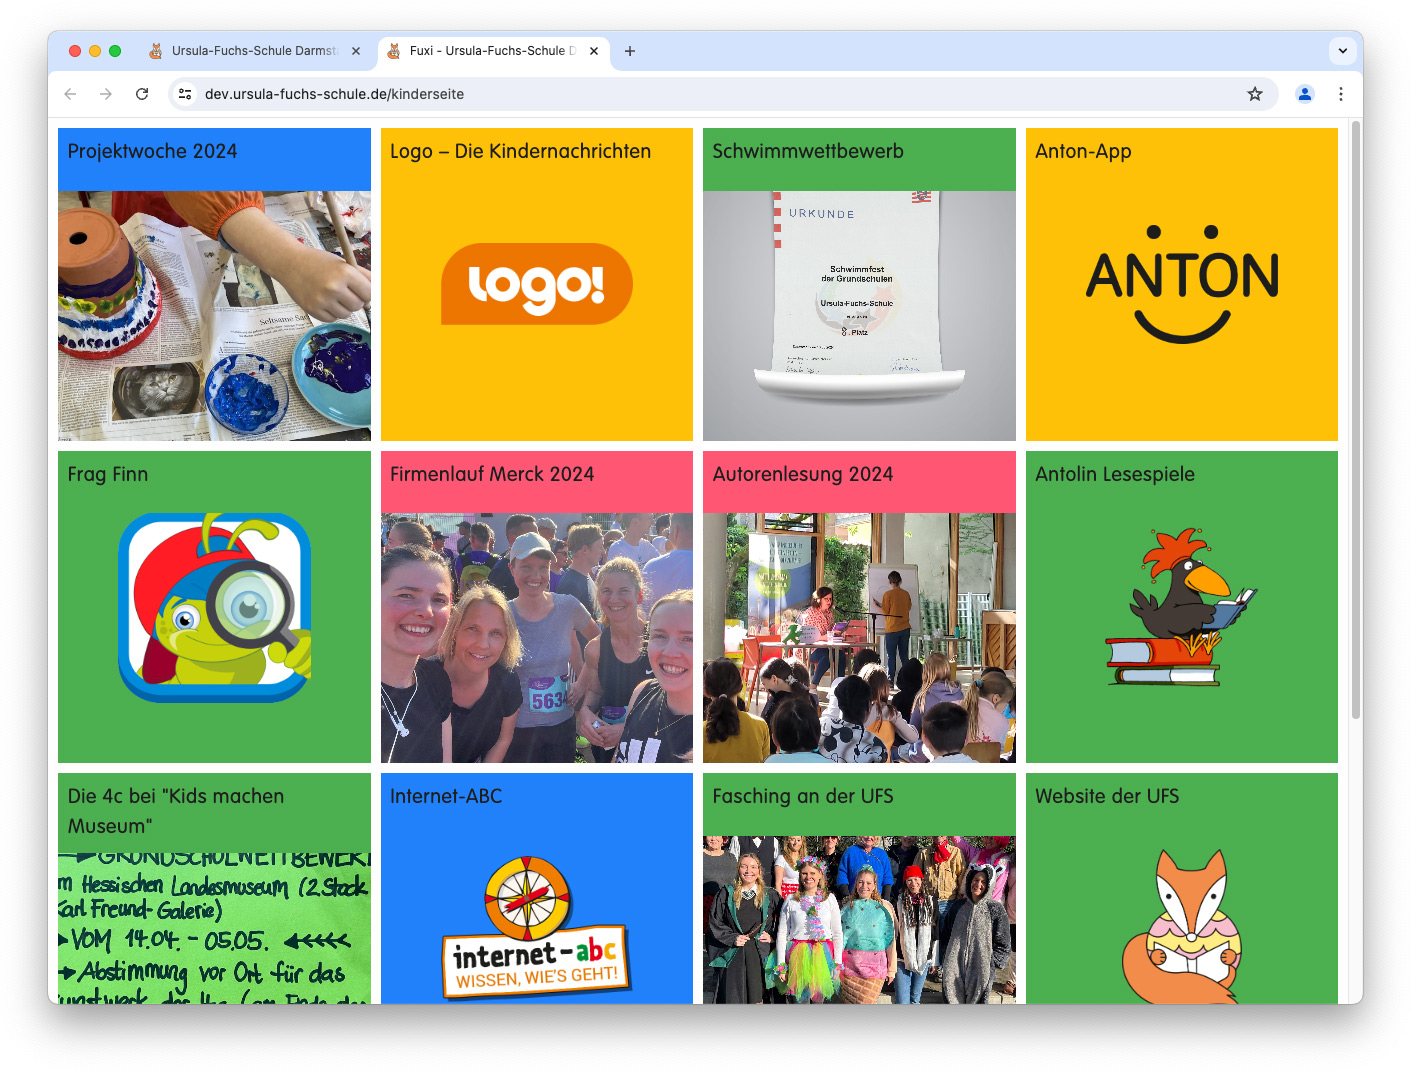Open a new tab with the plus button
The height and width of the screenshot is (1071, 1411).
[x=630, y=51]
